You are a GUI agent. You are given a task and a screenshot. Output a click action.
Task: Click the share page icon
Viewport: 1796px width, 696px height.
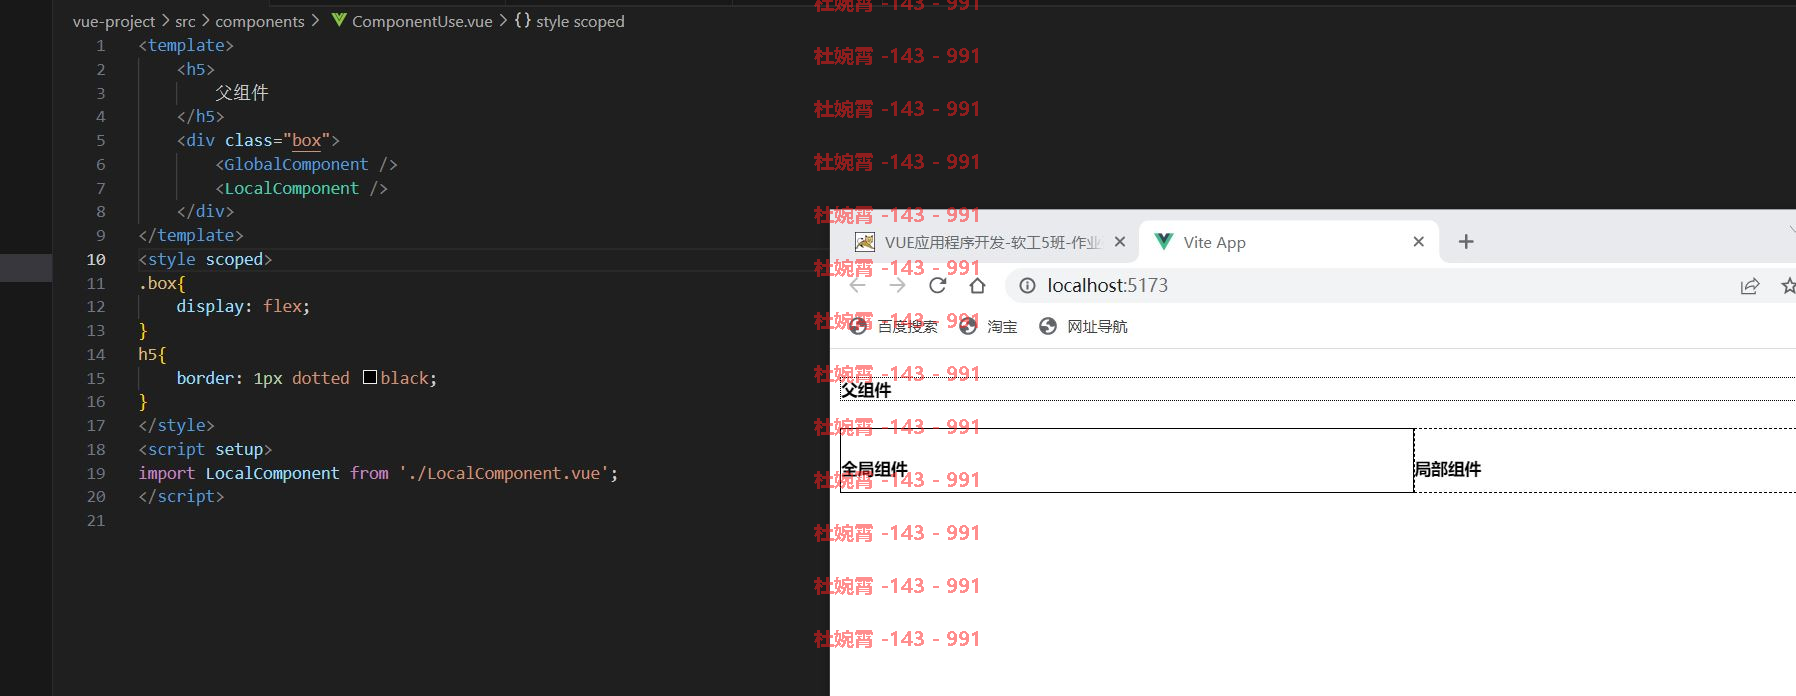click(x=1749, y=286)
